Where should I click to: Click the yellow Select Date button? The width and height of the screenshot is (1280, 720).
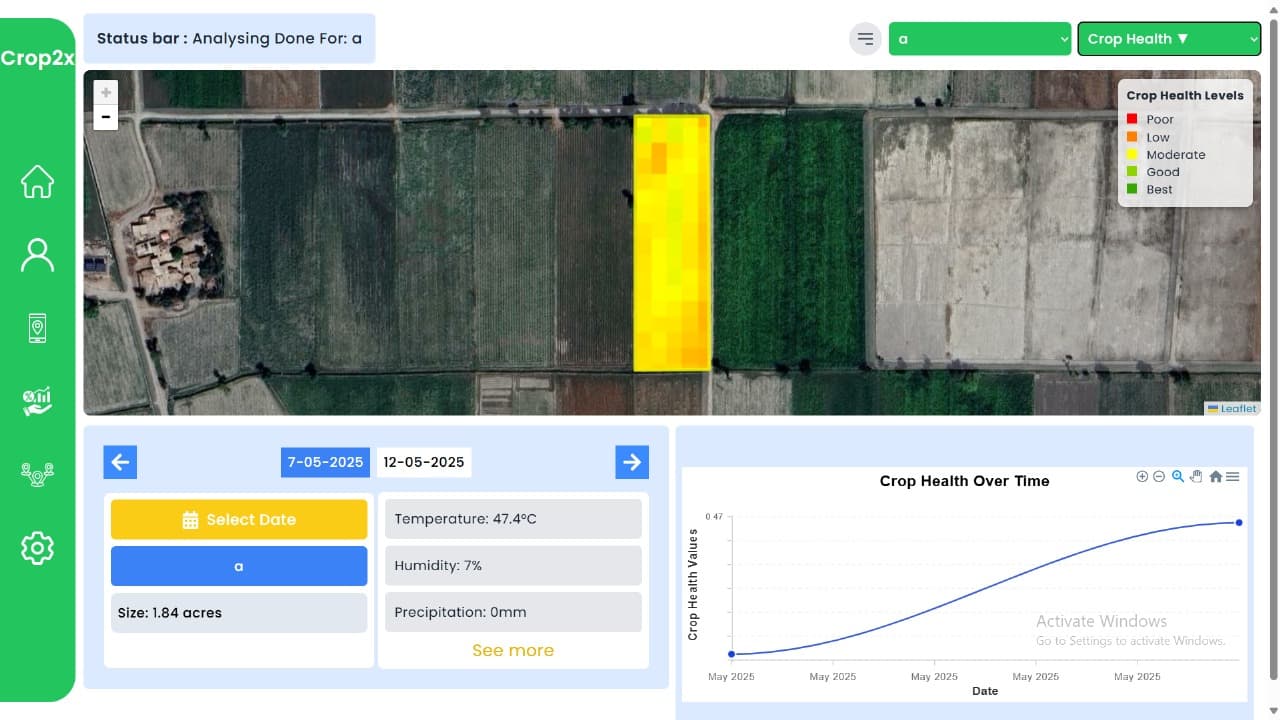pyautogui.click(x=238, y=519)
